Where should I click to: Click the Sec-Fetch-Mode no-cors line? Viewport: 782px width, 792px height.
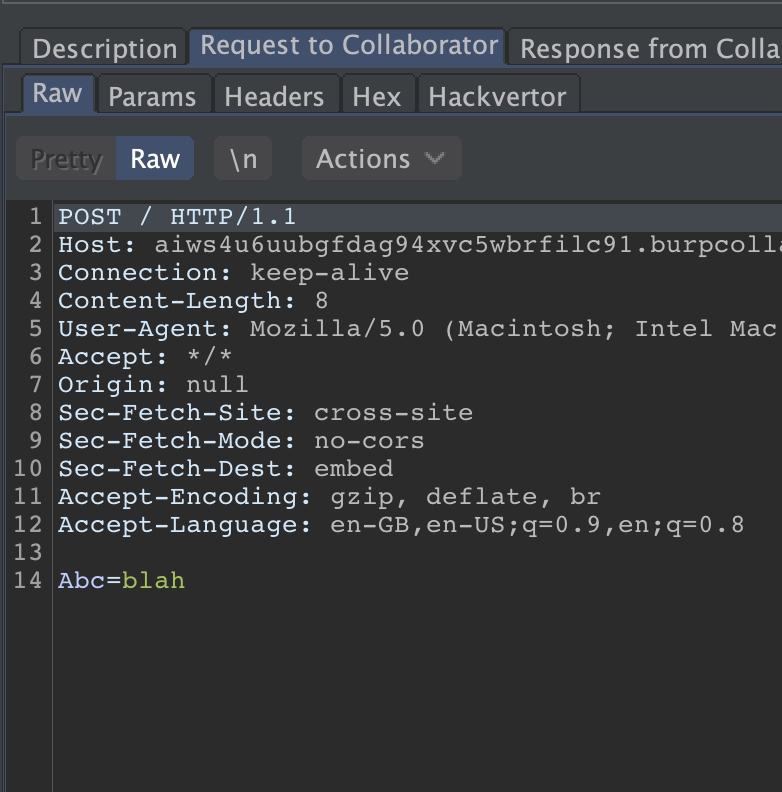(x=241, y=441)
